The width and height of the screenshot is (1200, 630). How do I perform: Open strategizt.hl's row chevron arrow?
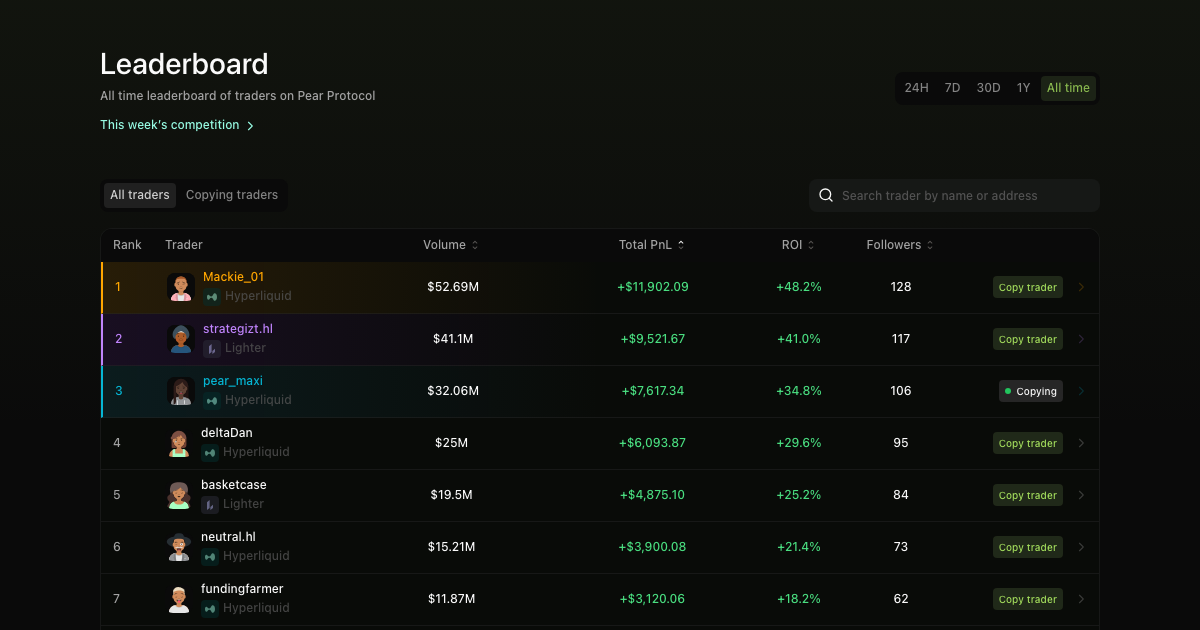point(1081,339)
